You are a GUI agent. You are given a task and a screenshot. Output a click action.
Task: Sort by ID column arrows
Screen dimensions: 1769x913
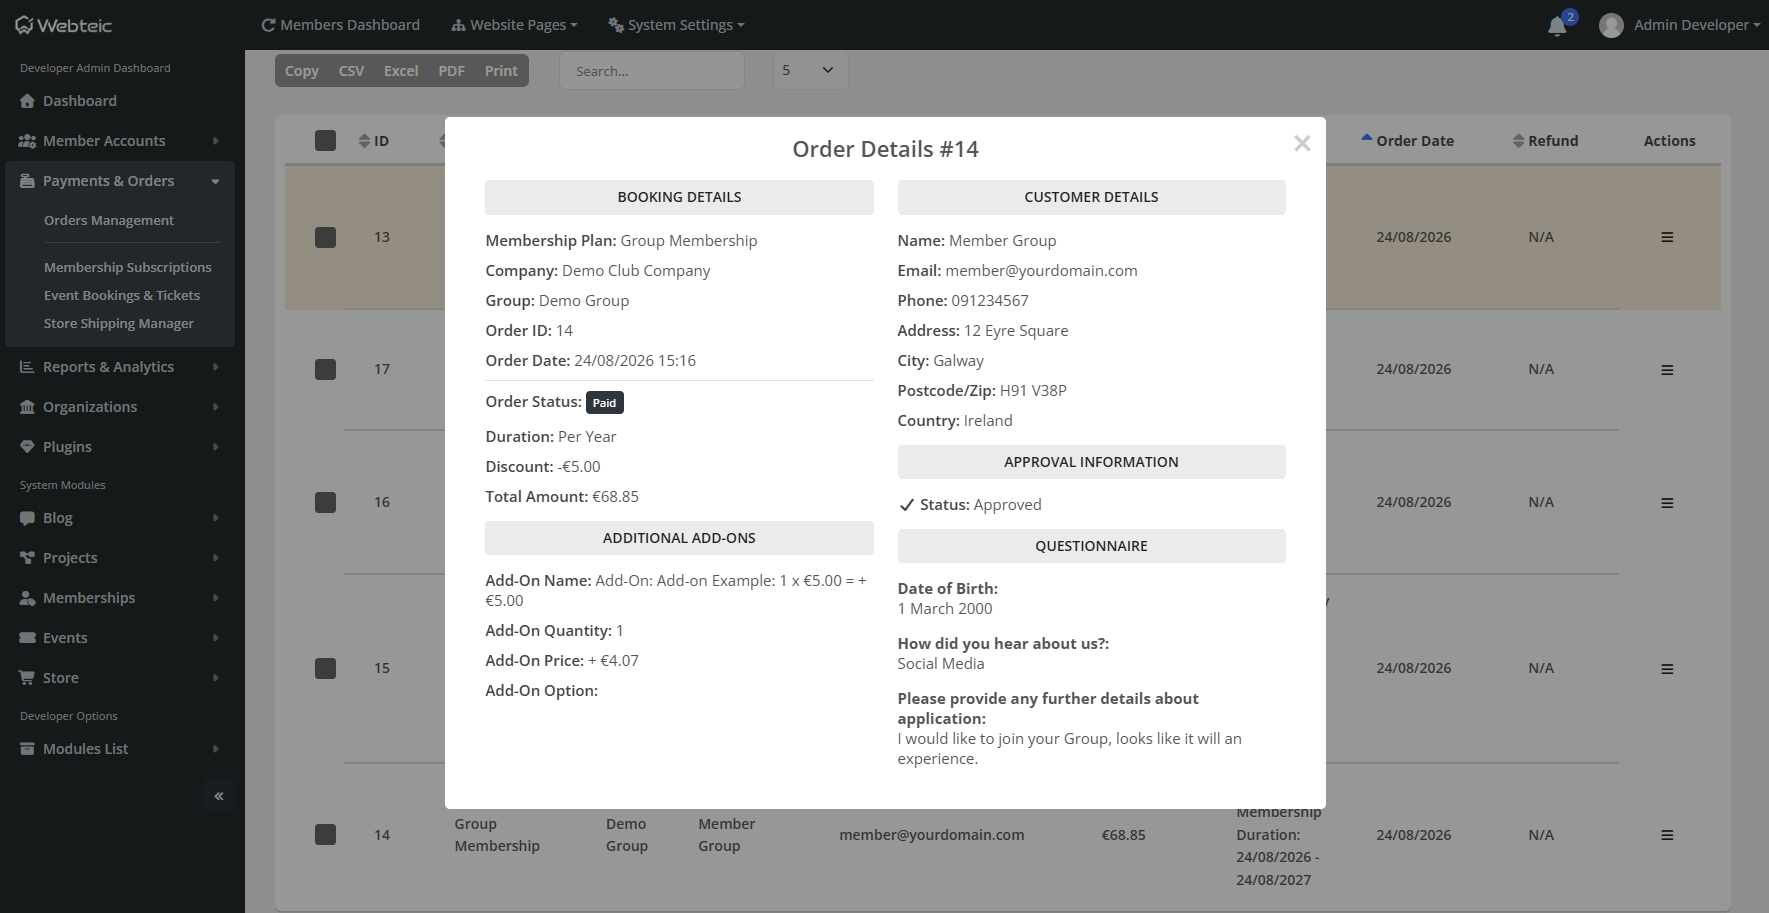click(364, 141)
